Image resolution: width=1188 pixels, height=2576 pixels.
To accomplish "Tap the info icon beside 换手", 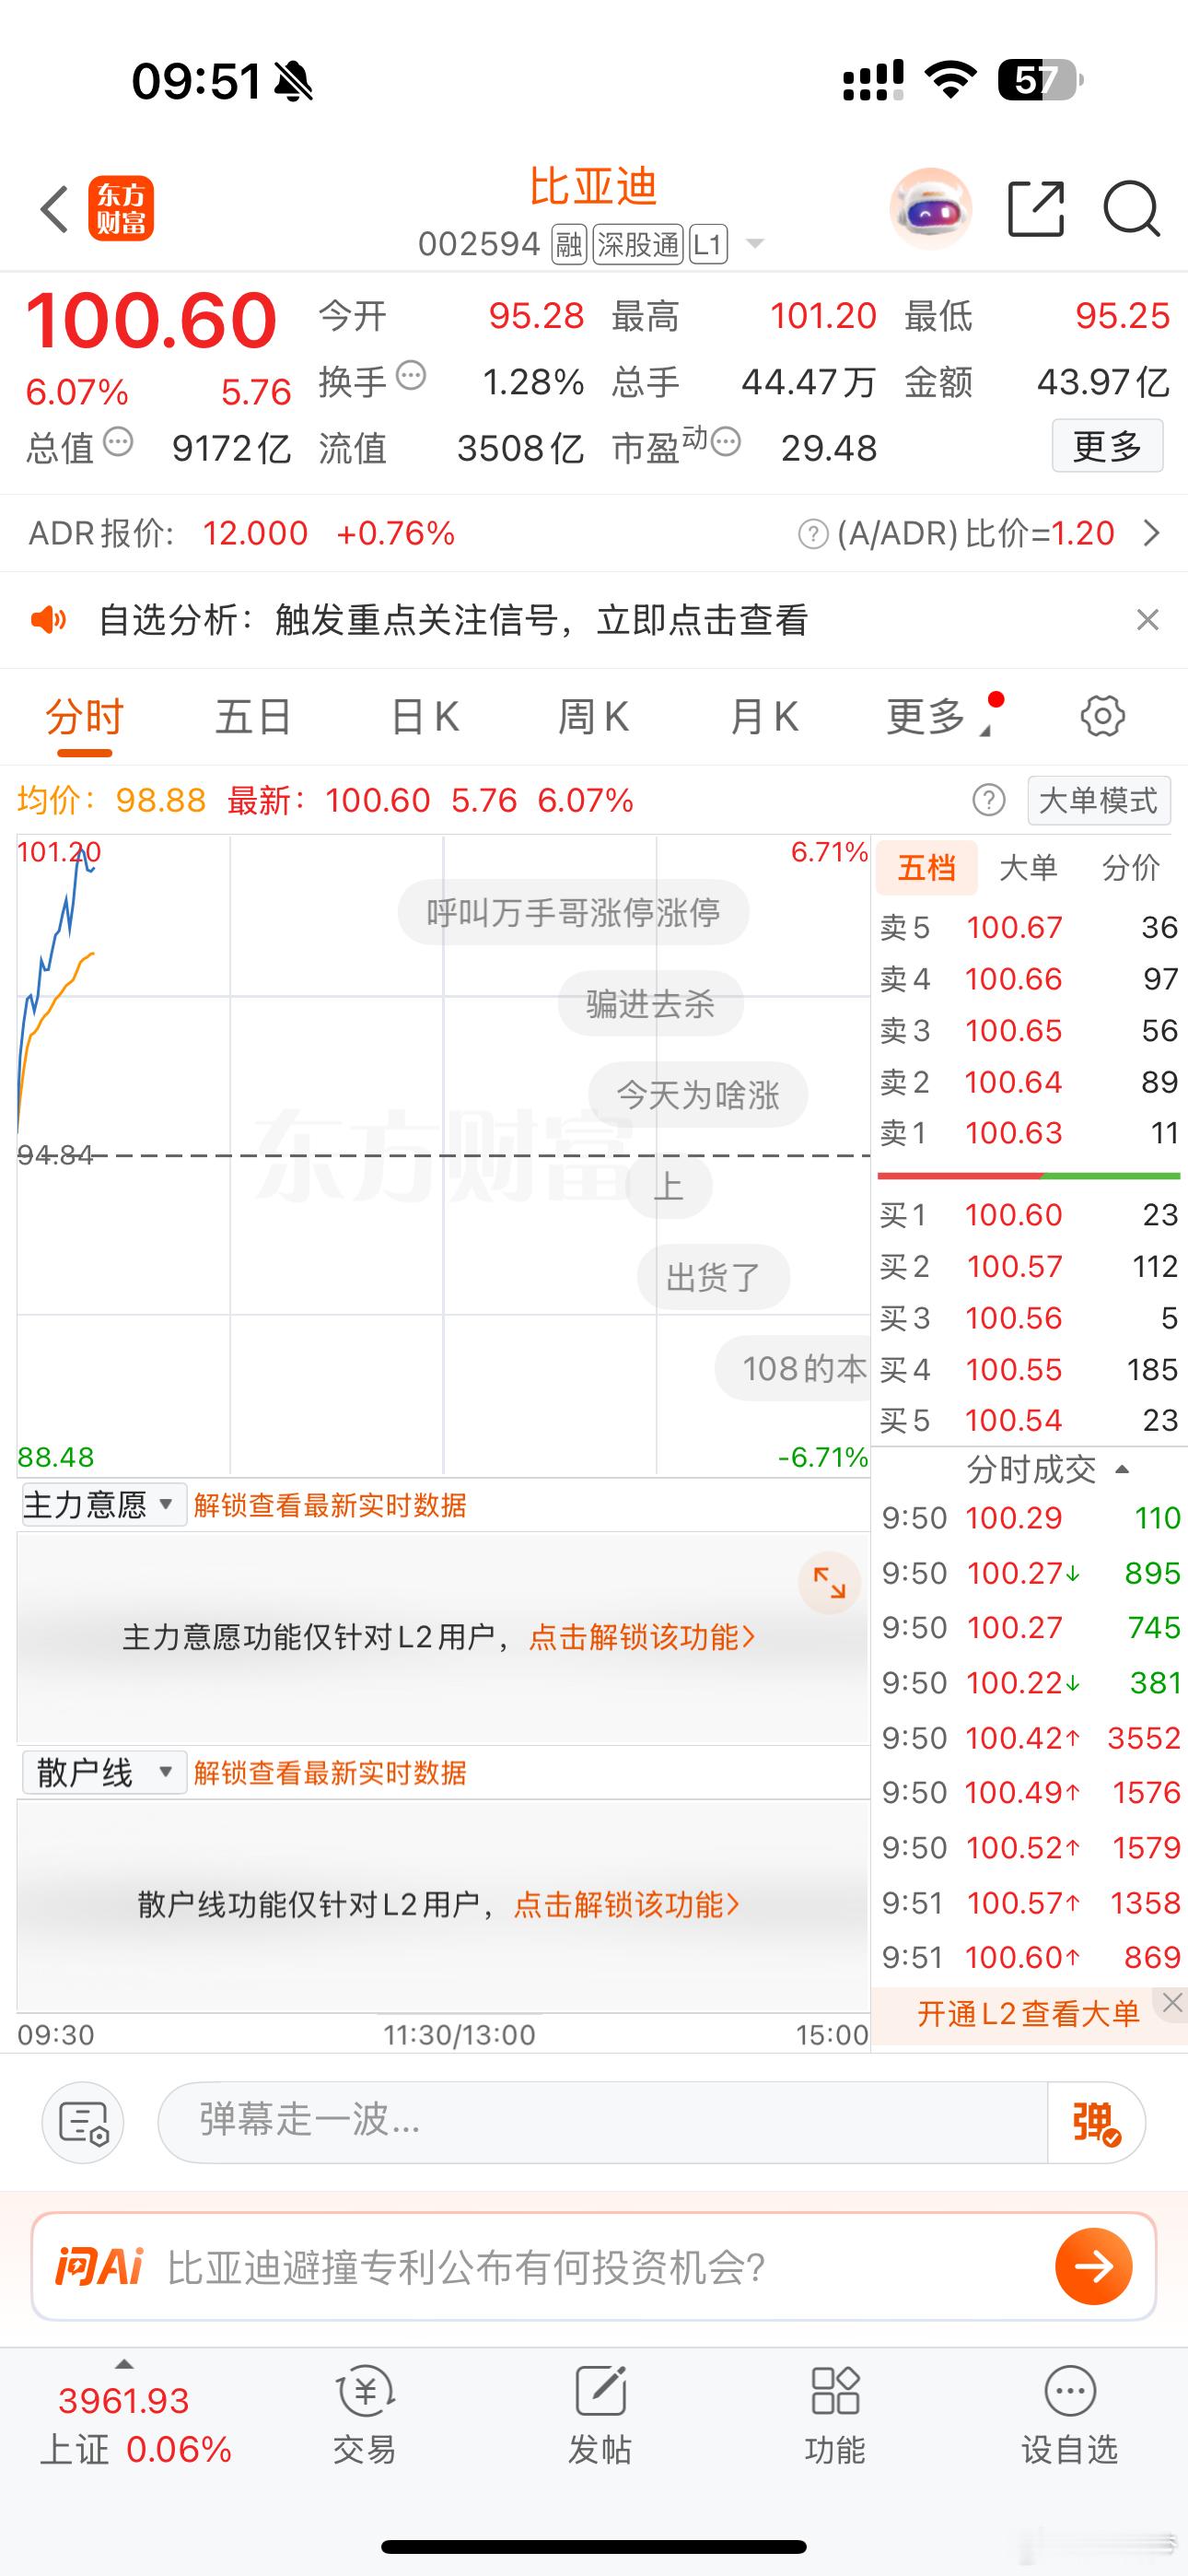I will click(x=411, y=377).
